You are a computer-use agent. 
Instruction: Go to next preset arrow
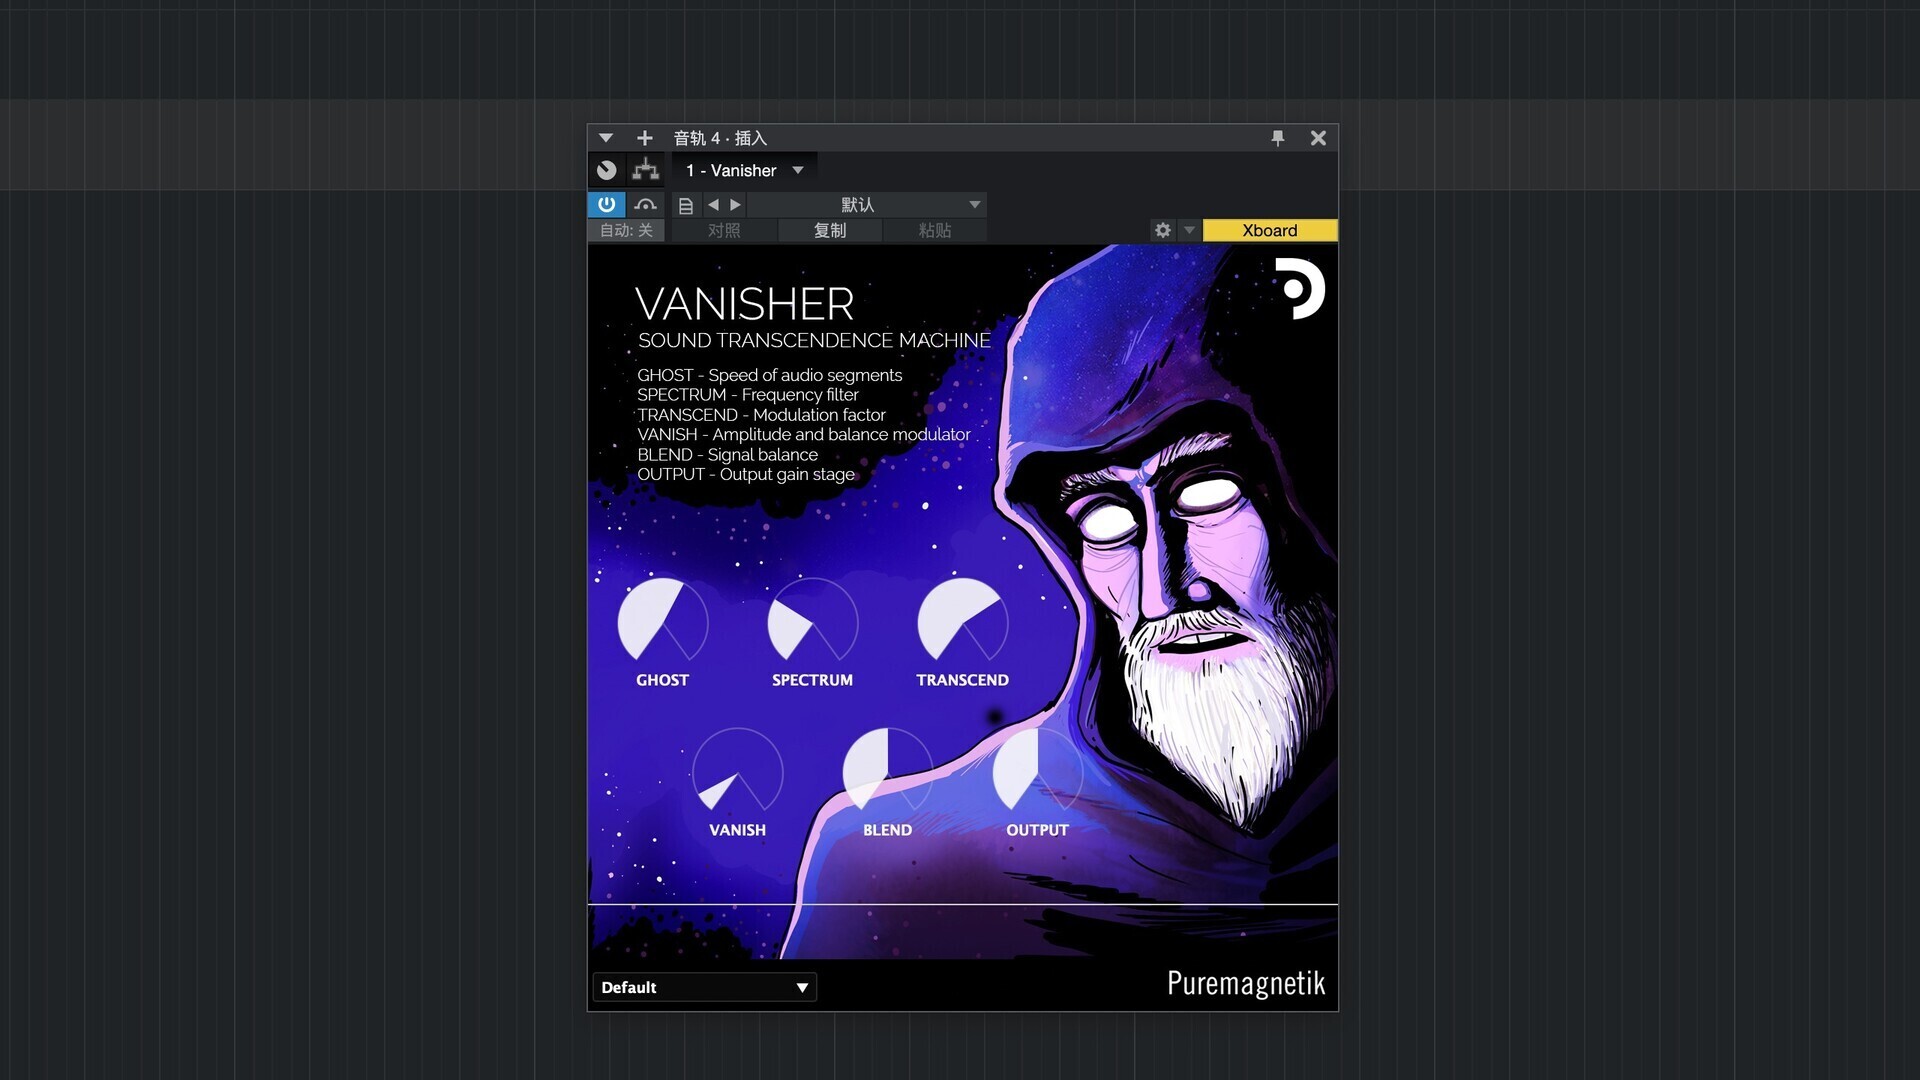(x=735, y=205)
